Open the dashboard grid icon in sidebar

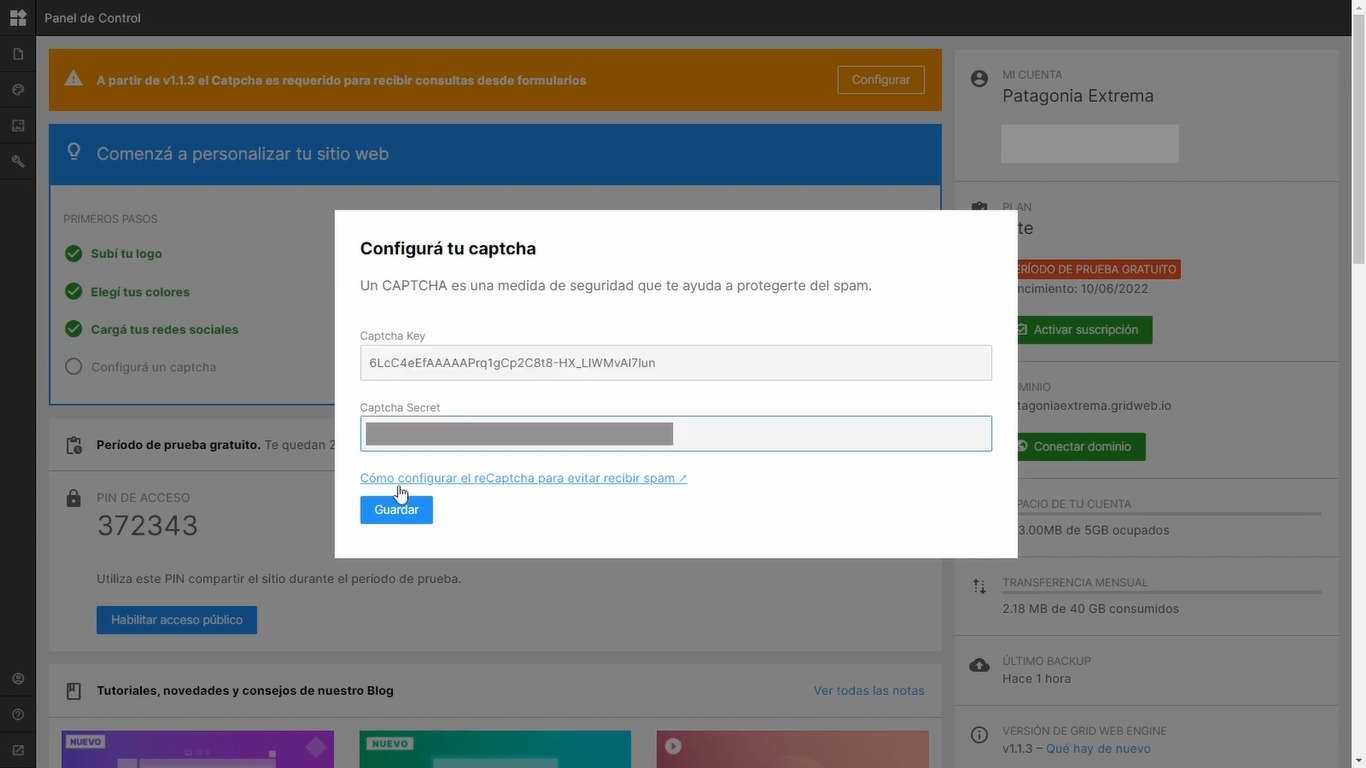18,18
